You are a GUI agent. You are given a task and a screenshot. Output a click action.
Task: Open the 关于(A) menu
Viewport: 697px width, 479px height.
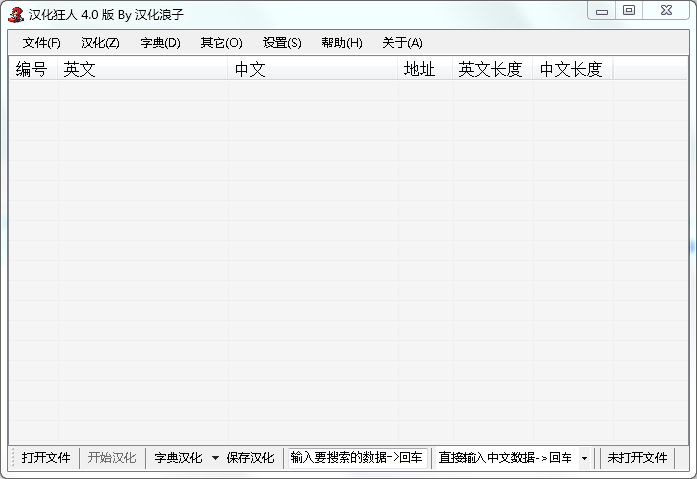point(402,43)
